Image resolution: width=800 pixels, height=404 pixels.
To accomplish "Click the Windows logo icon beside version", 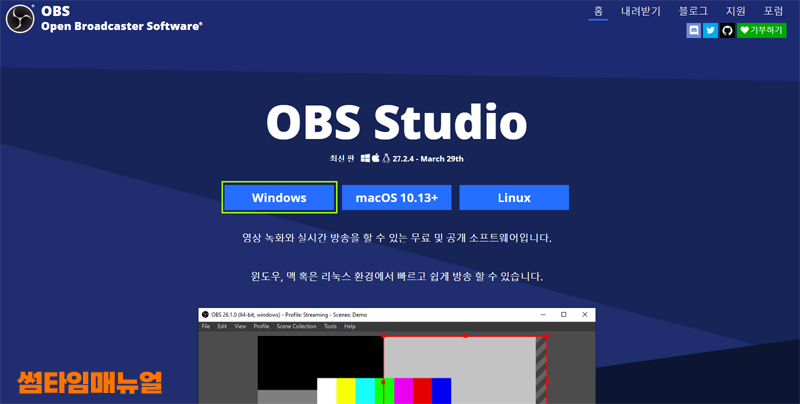I will (365, 158).
